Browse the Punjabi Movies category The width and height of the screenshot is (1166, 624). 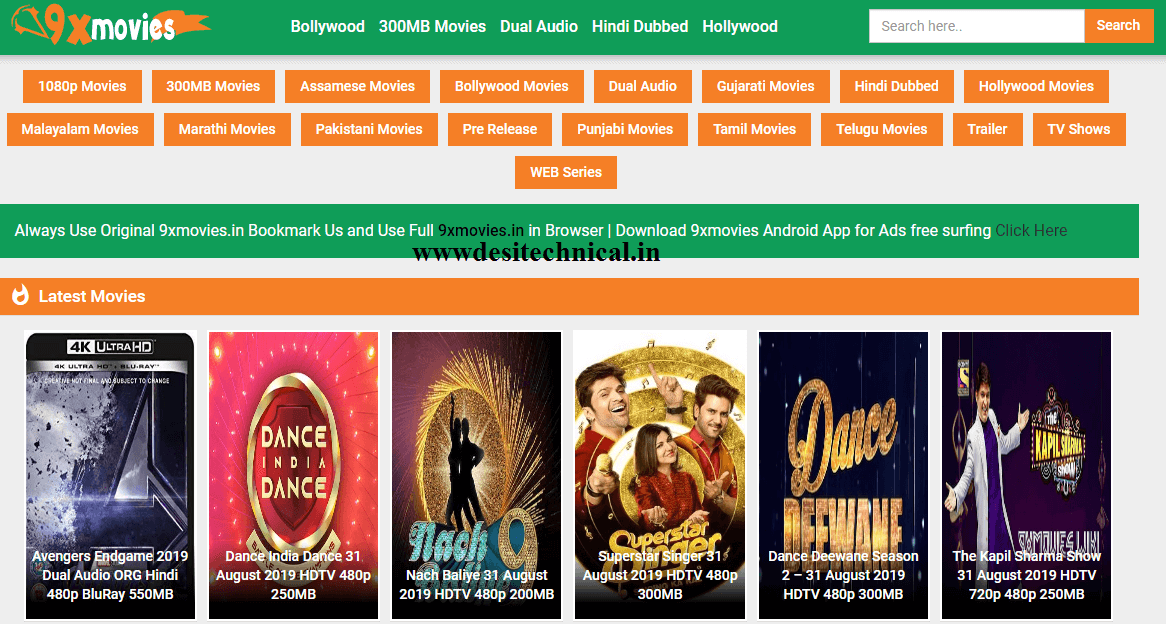(x=625, y=129)
